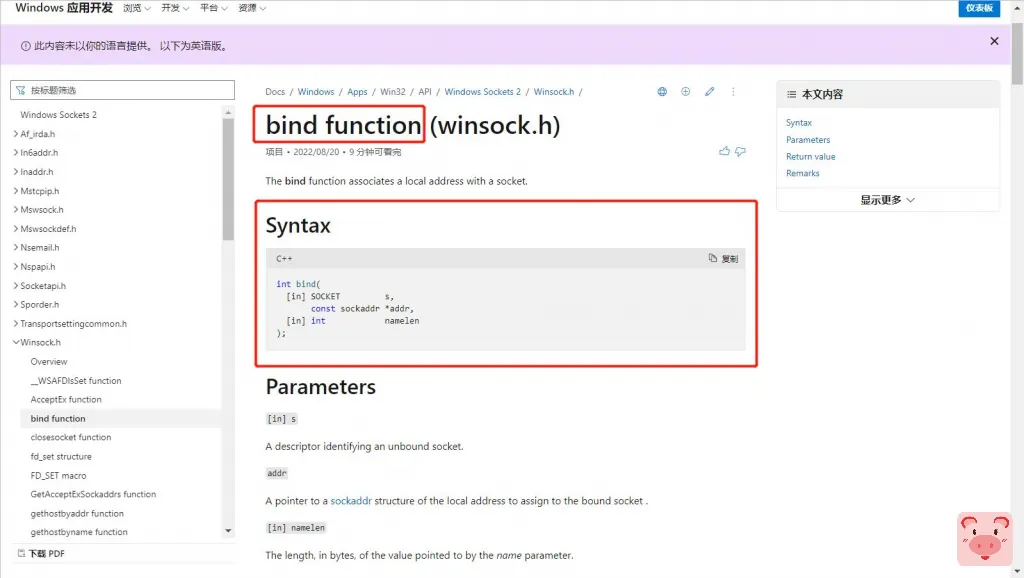
Task: Expand the Mswsock.h tree node
Action: point(16,210)
